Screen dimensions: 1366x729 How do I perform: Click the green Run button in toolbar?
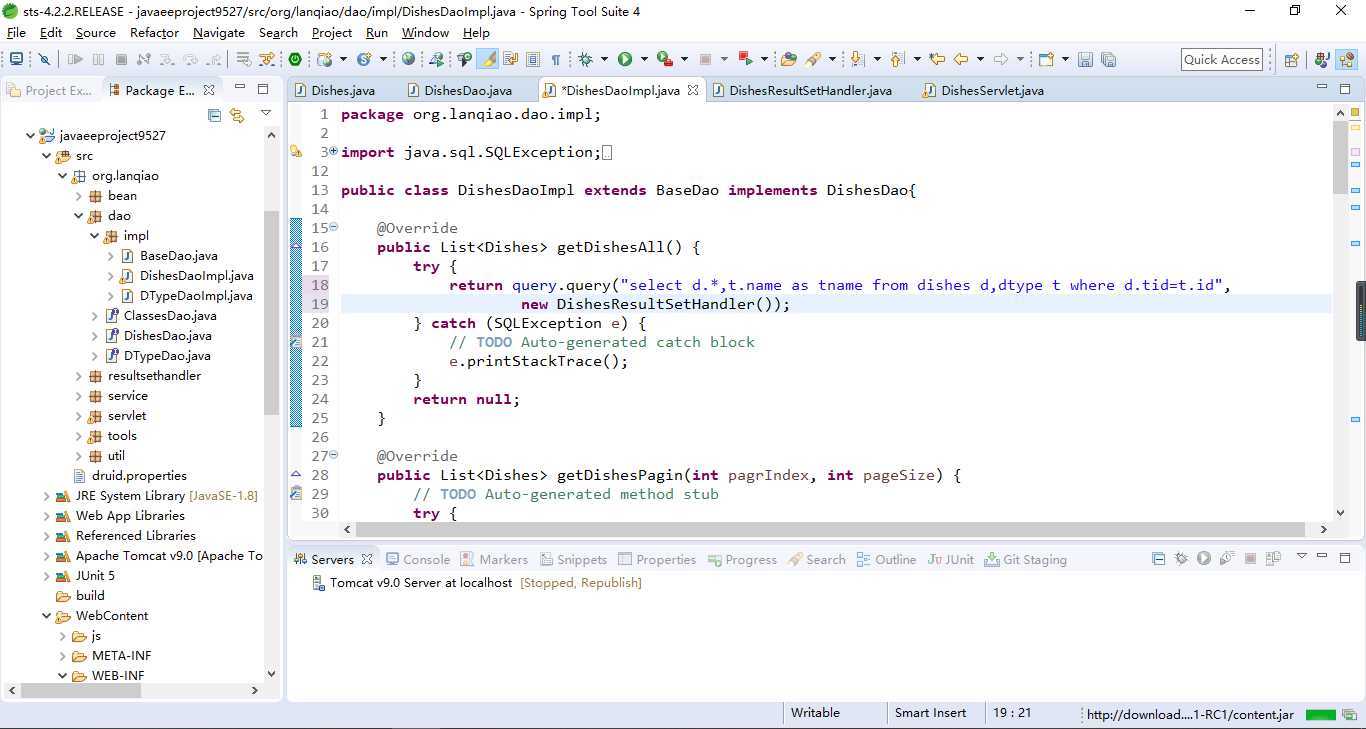click(625, 59)
